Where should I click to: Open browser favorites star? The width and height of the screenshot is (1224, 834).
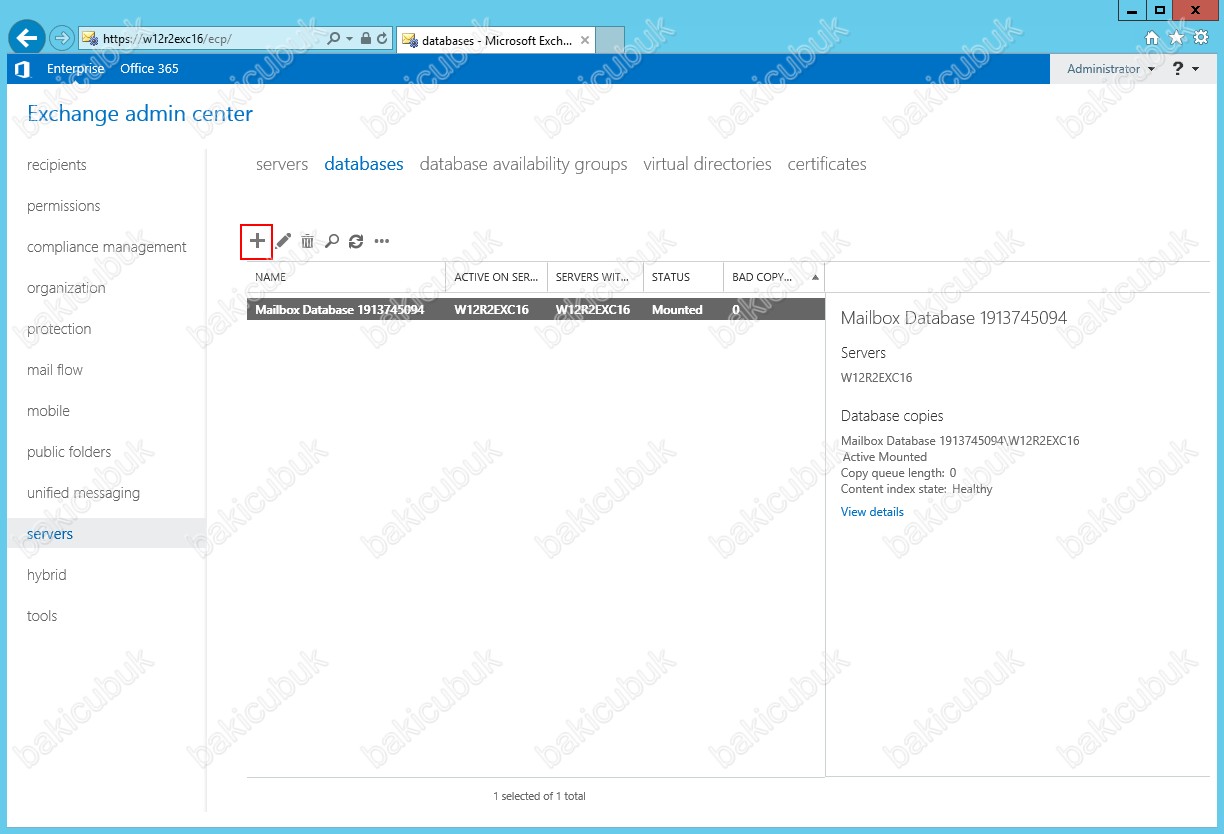click(x=1176, y=38)
